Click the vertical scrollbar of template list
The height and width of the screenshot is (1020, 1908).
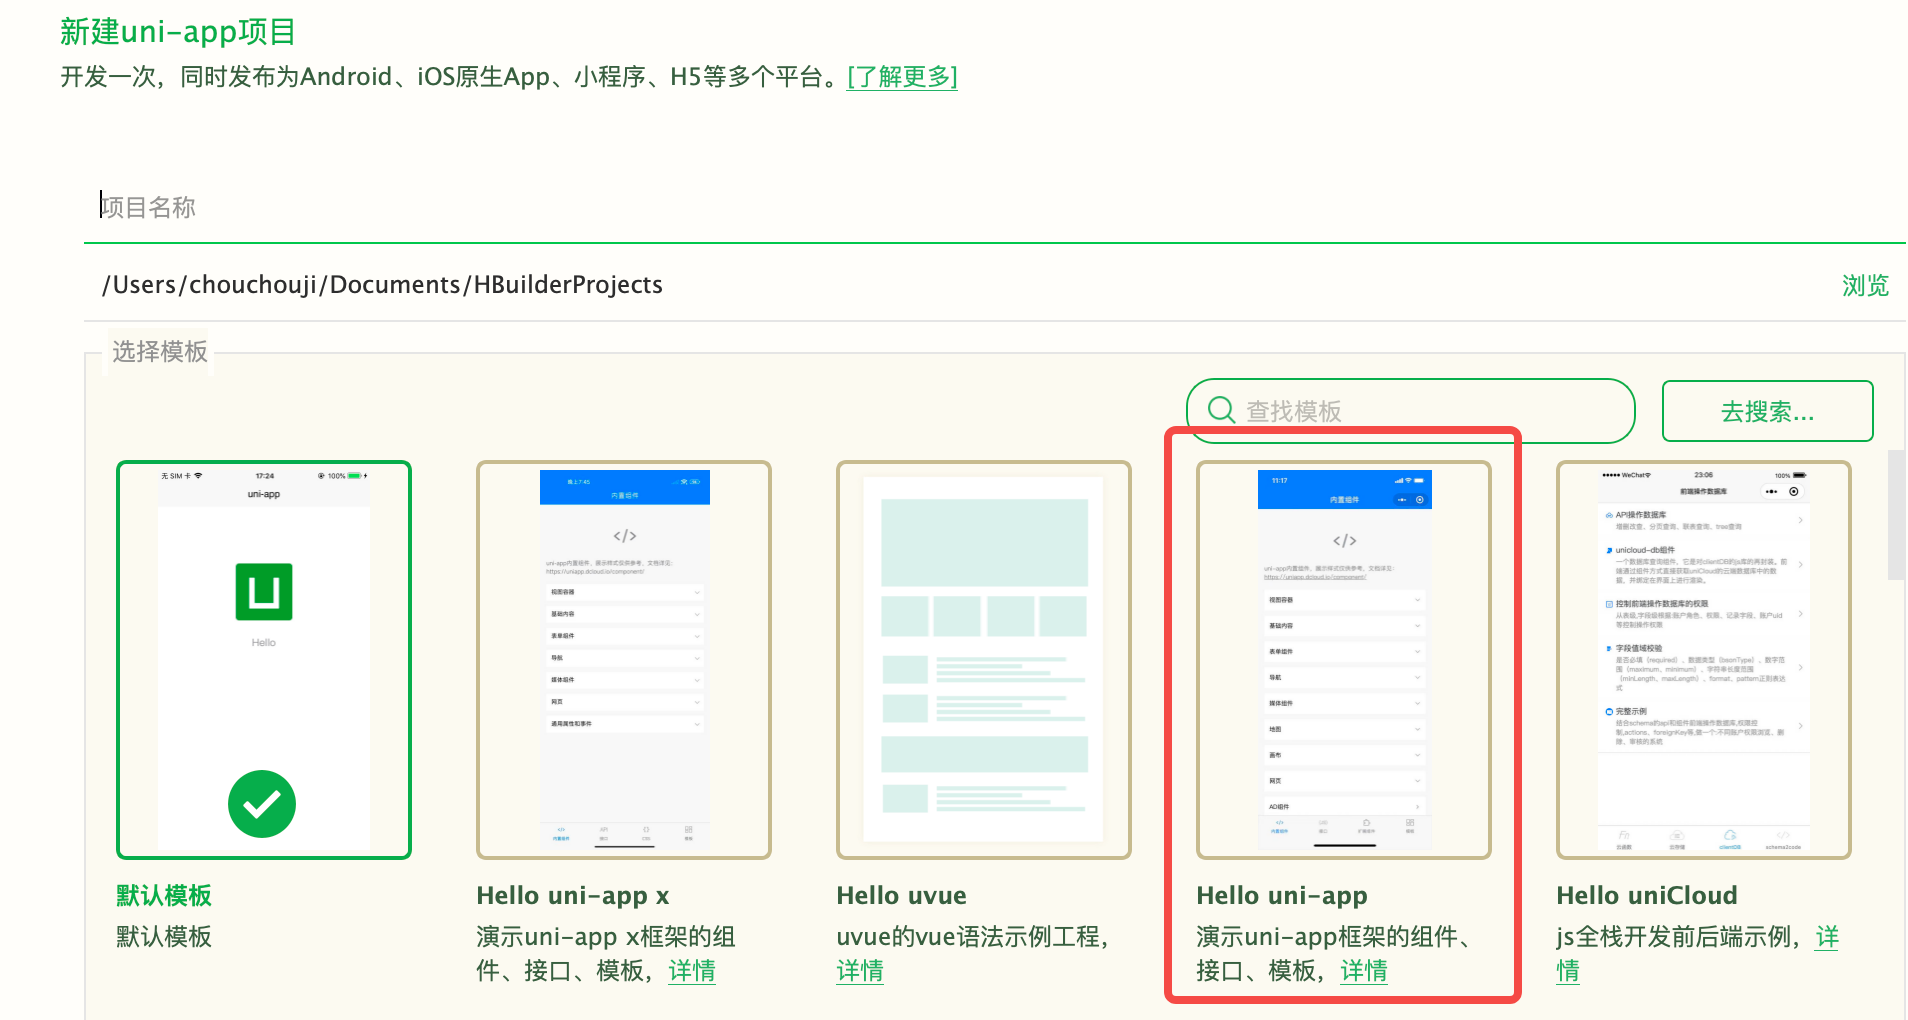point(1896,515)
